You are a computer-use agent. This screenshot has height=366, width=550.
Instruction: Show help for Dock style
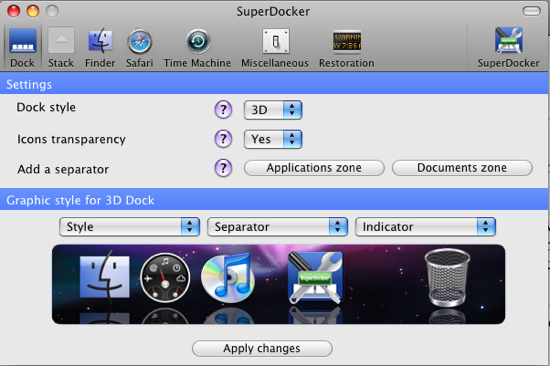click(223, 109)
